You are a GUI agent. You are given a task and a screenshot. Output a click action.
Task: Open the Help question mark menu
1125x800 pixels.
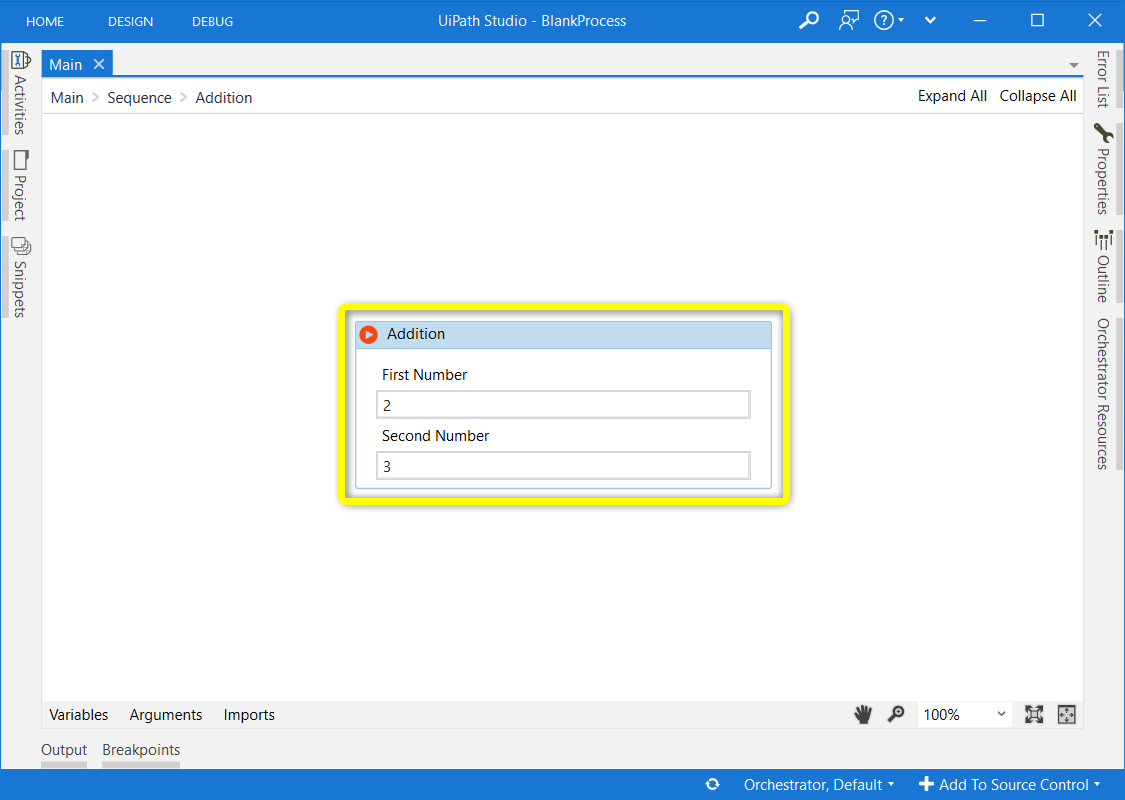[888, 20]
